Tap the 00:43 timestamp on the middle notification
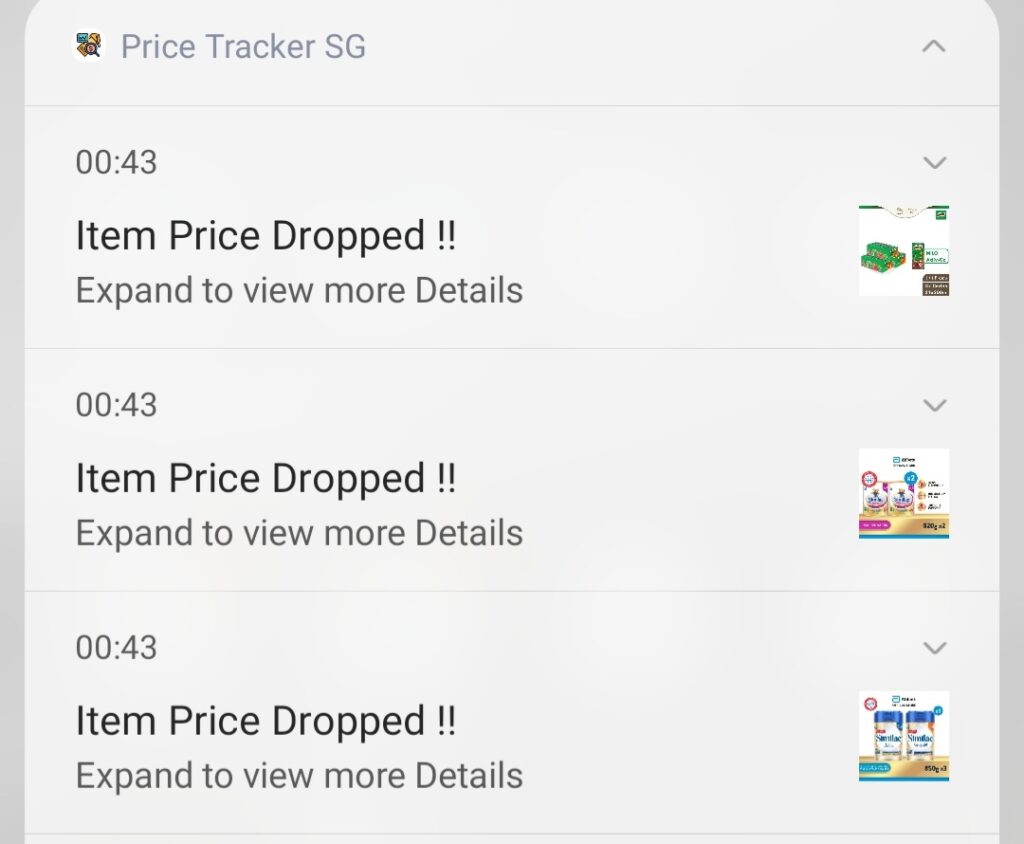This screenshot has width=1024, height=844. (116, 405)
